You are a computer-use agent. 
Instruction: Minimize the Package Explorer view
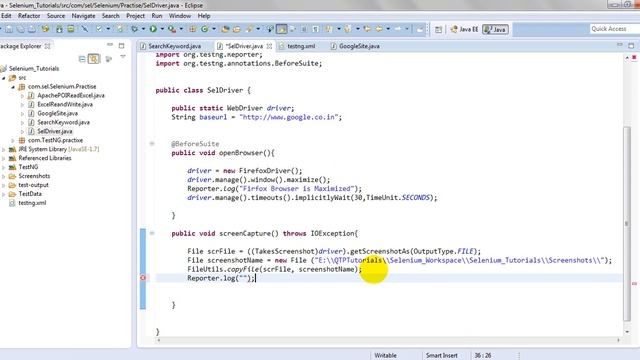pos(110,45)
